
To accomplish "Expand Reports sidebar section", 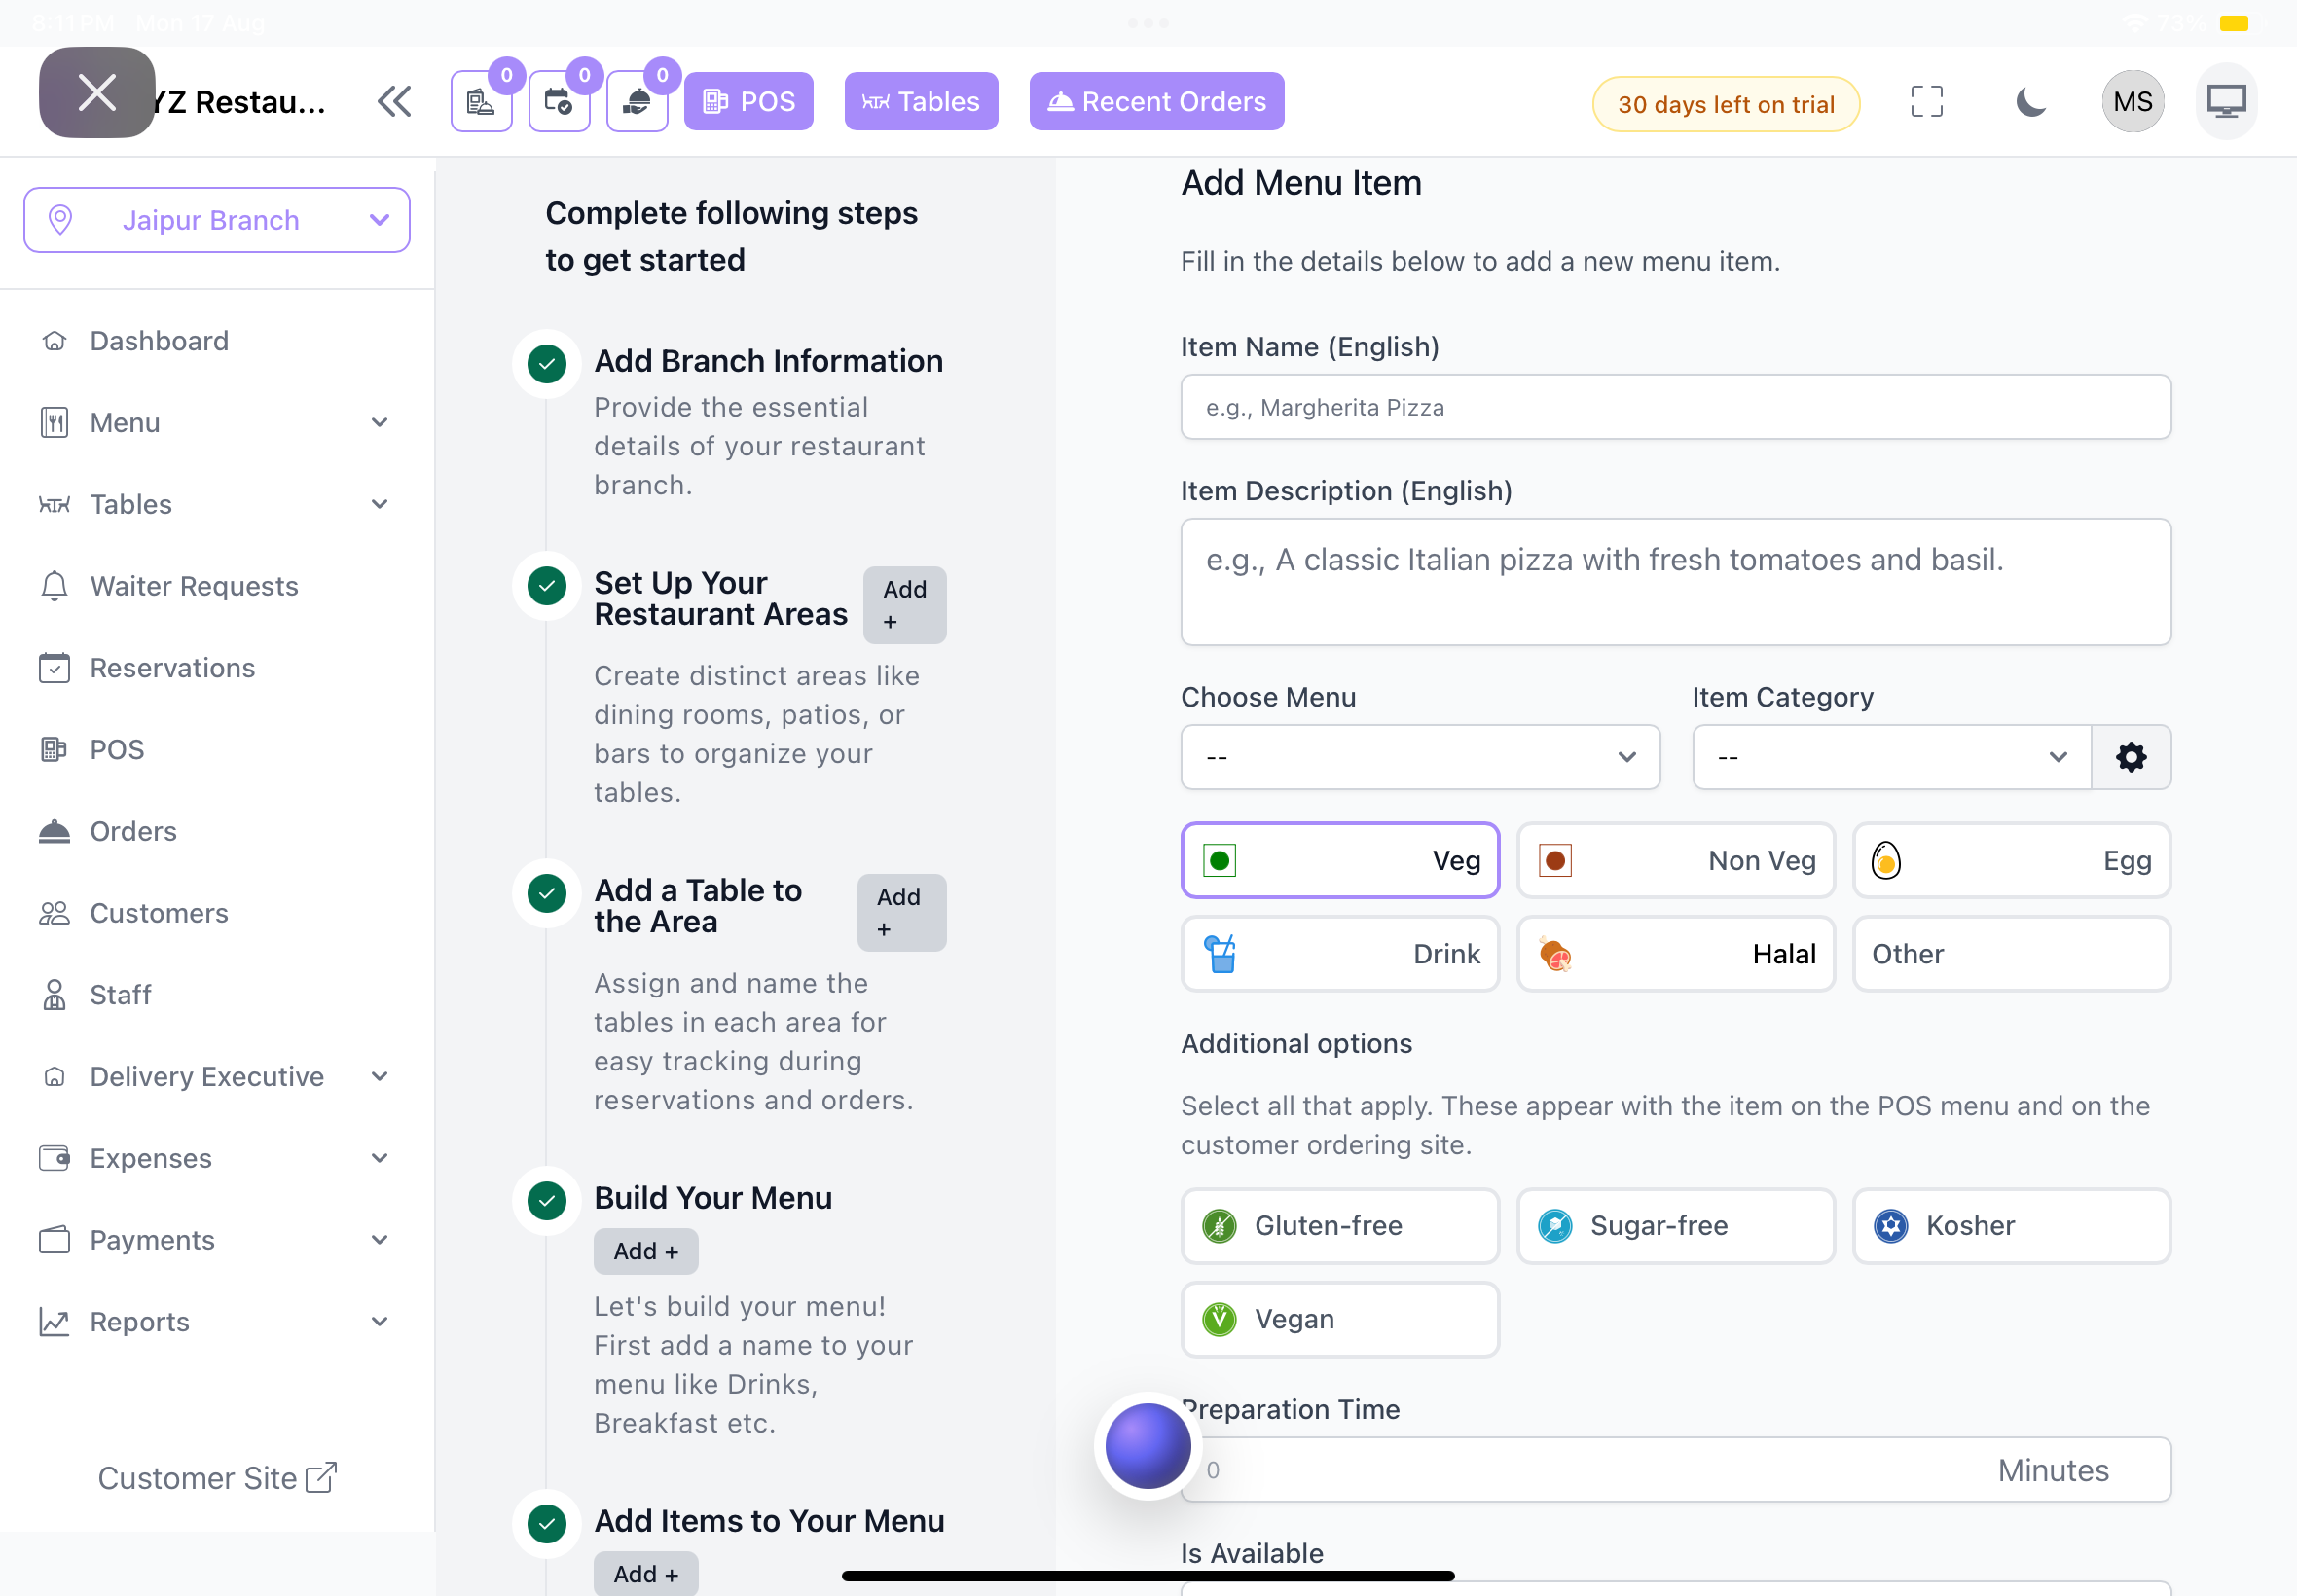I will [x=217, y=1322].
